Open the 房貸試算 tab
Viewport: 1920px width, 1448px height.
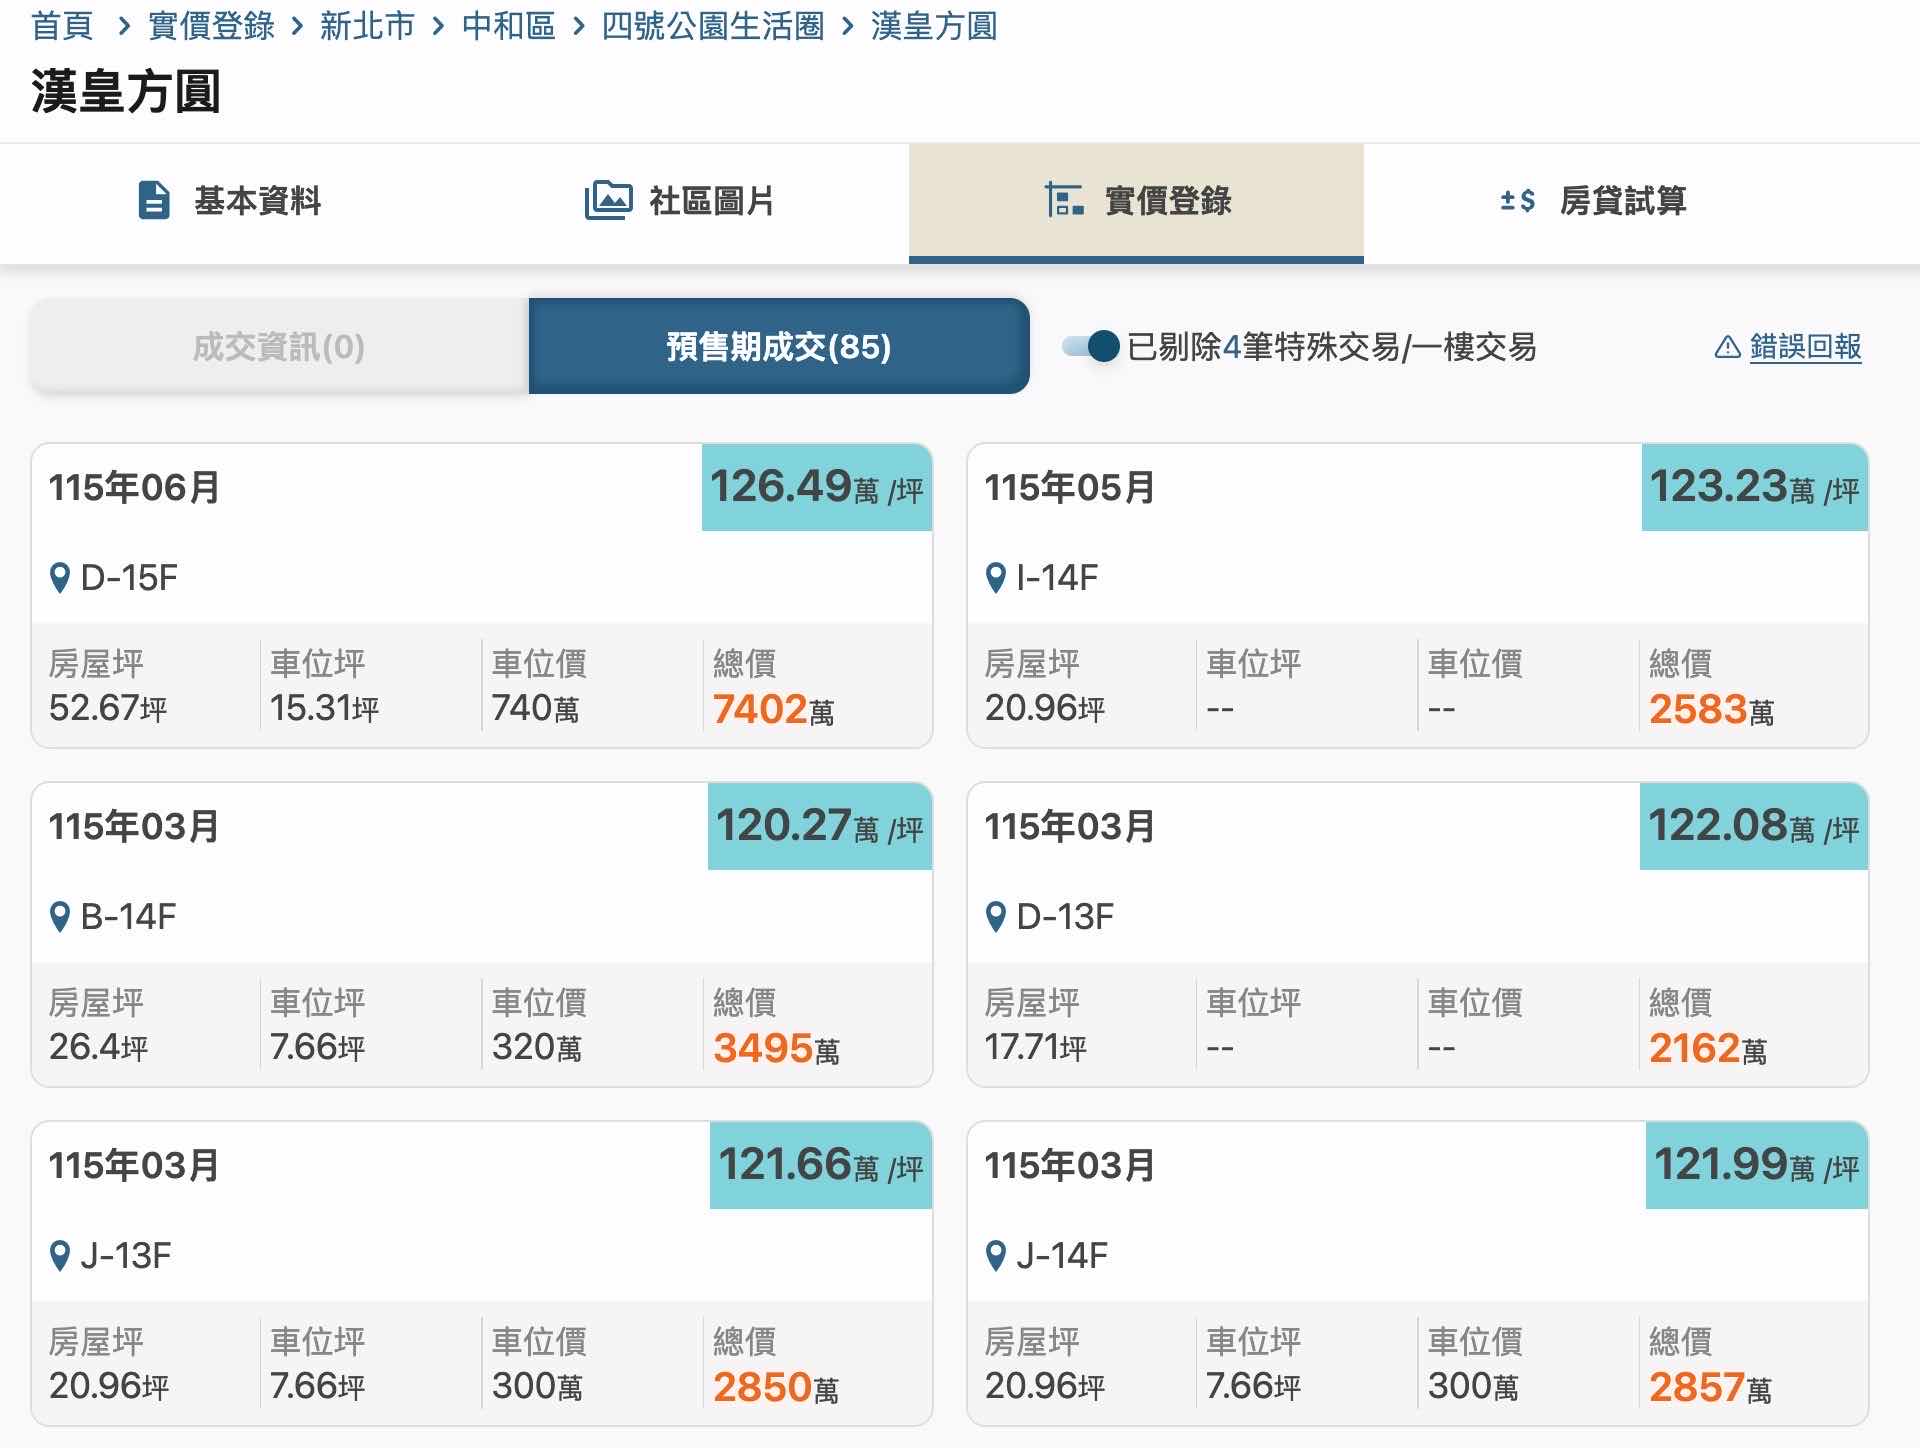(1592, 203)
